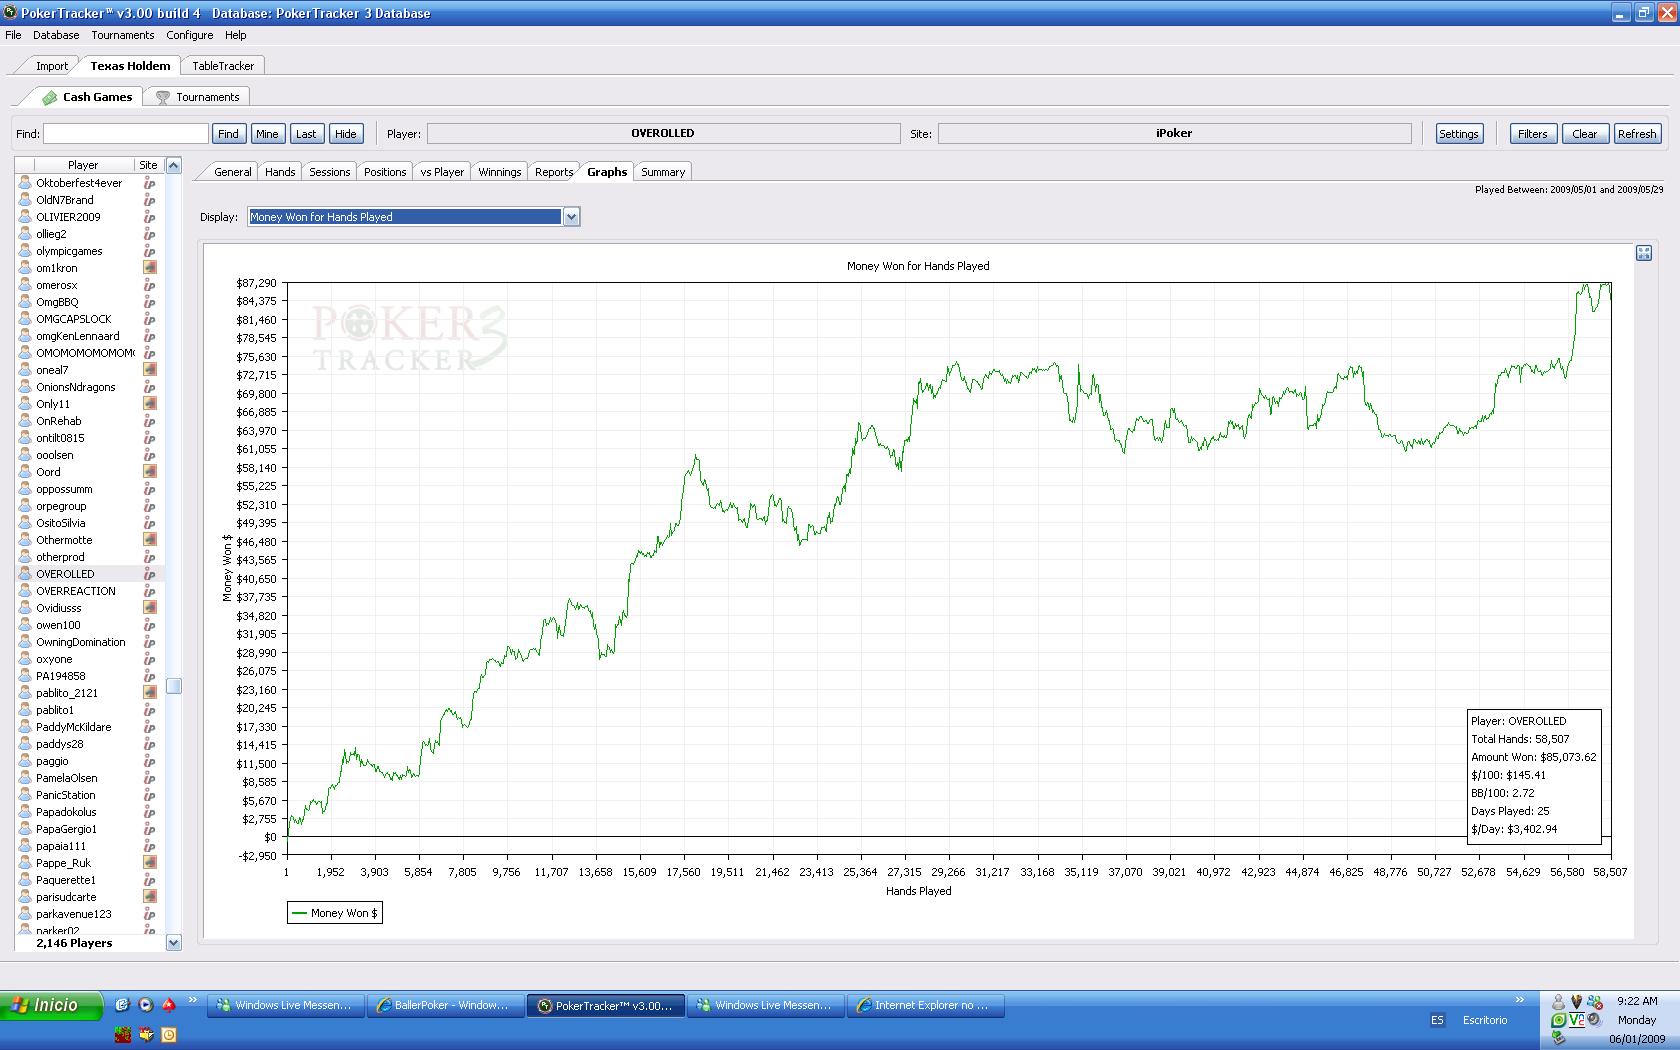Open the Help menu

point(236,35)
